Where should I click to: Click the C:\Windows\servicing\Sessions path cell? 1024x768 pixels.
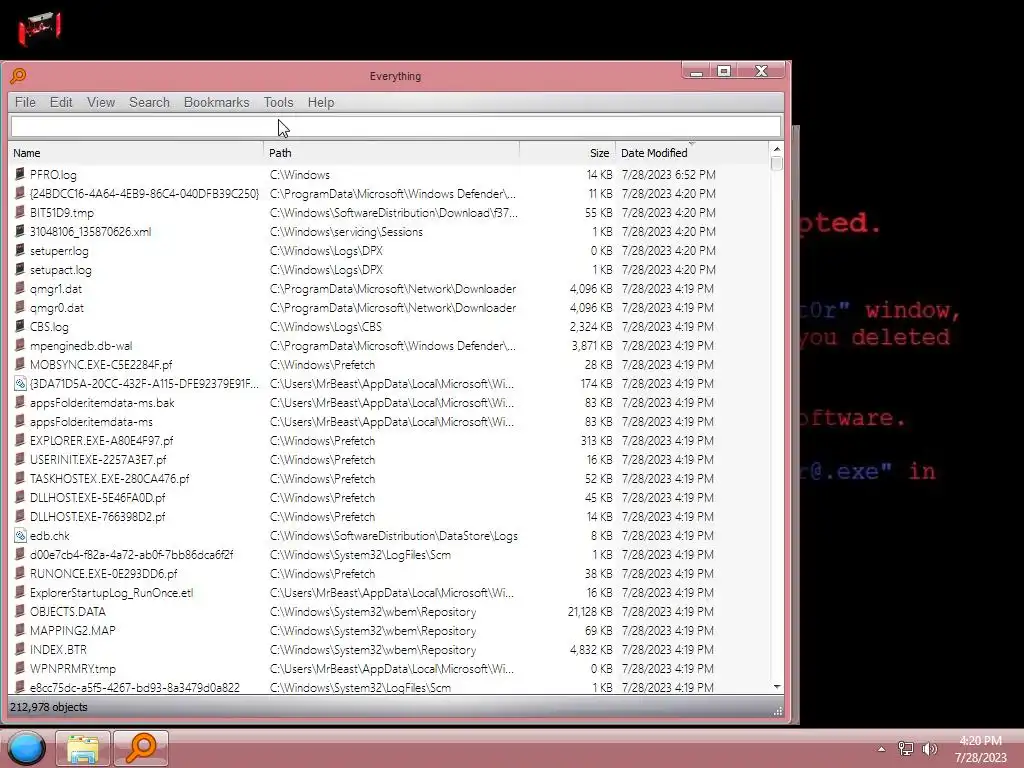tap(346, 231)
